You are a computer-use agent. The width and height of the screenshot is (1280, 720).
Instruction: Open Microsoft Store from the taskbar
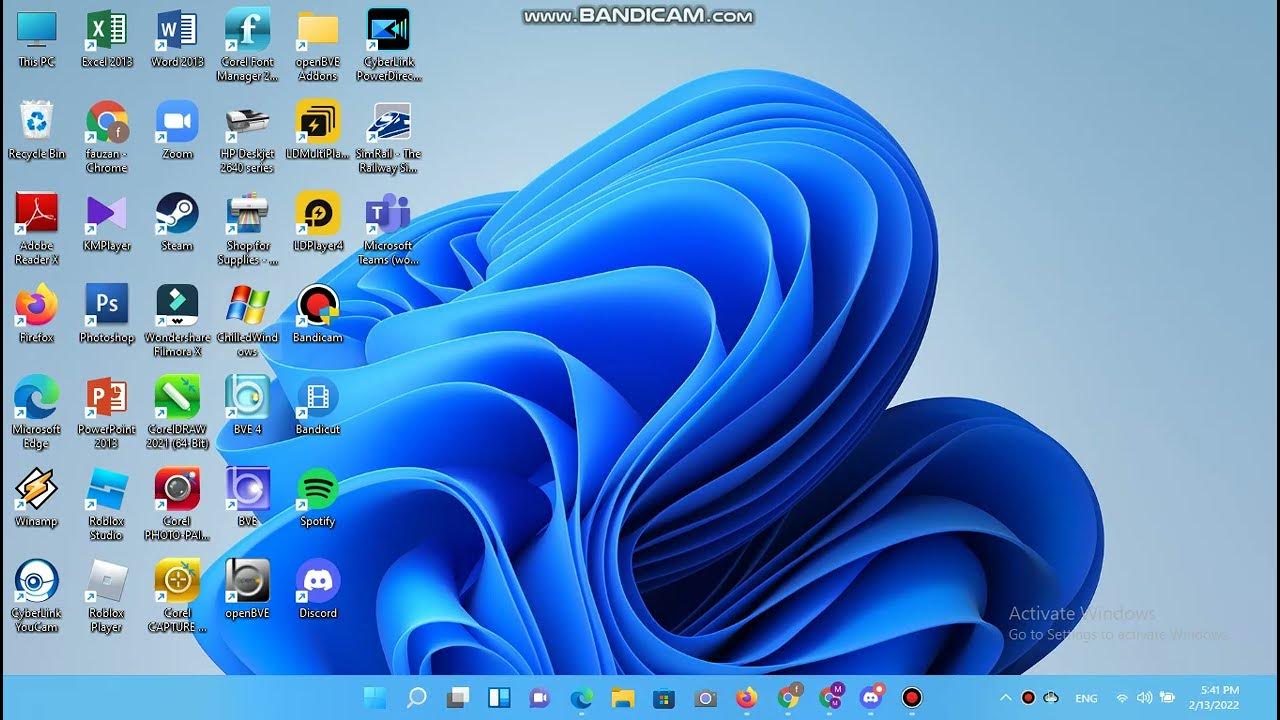pyautogui.click(x=664, y=697)
